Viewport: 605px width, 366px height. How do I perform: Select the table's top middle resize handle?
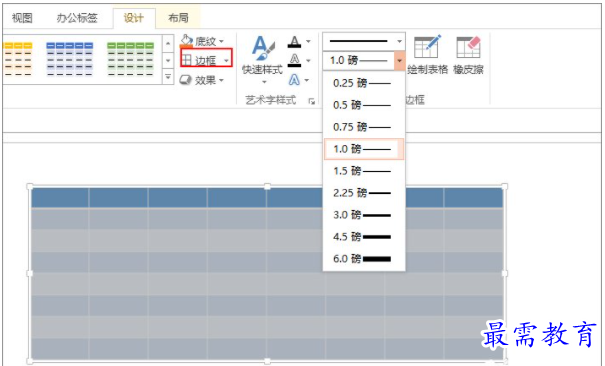pyautogui.click(x=267, y=186)
